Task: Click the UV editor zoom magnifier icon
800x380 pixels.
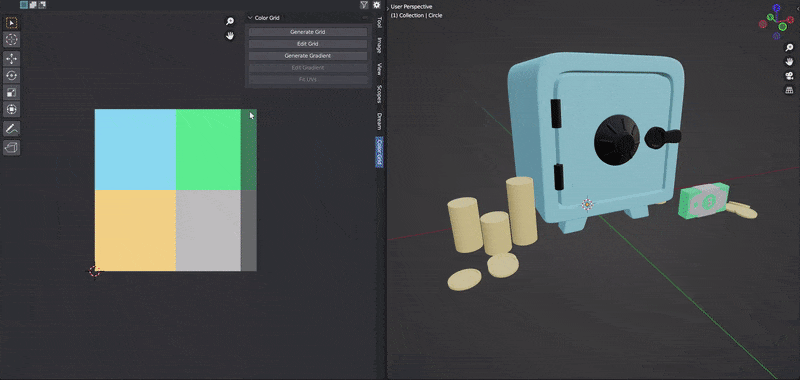Action: tap(230, 21)
